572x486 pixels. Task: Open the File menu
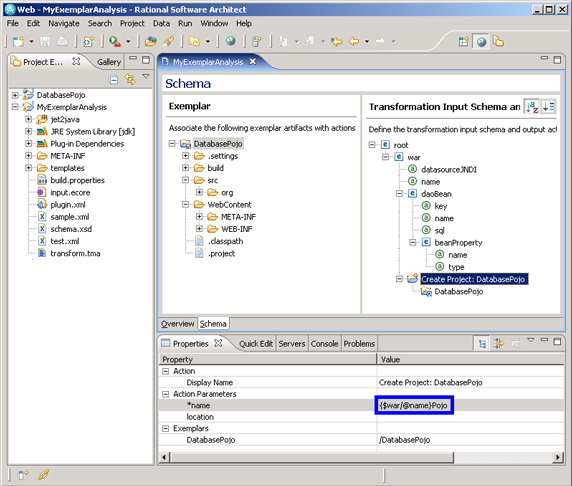click(12, 23)
